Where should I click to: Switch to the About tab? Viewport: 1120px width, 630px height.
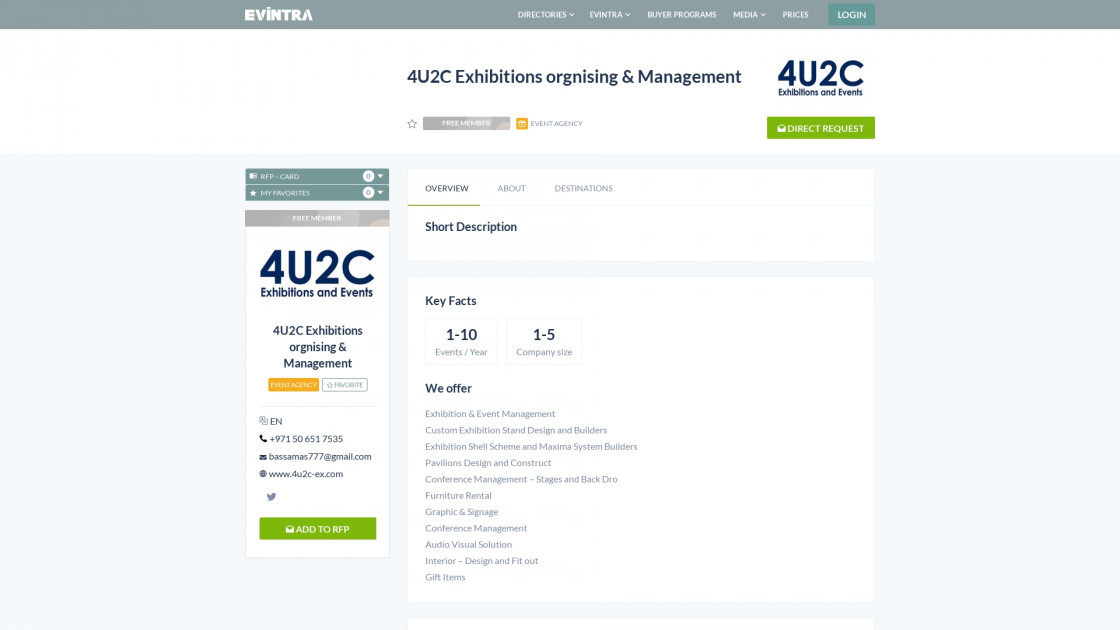511,188
